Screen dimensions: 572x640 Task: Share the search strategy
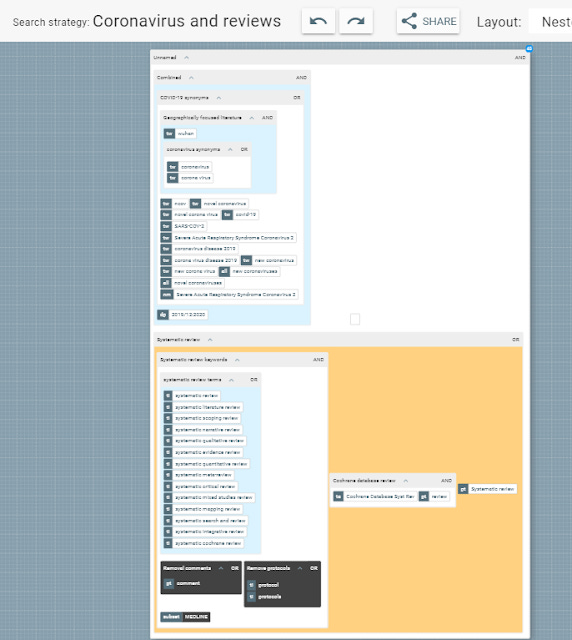(428, 21)
